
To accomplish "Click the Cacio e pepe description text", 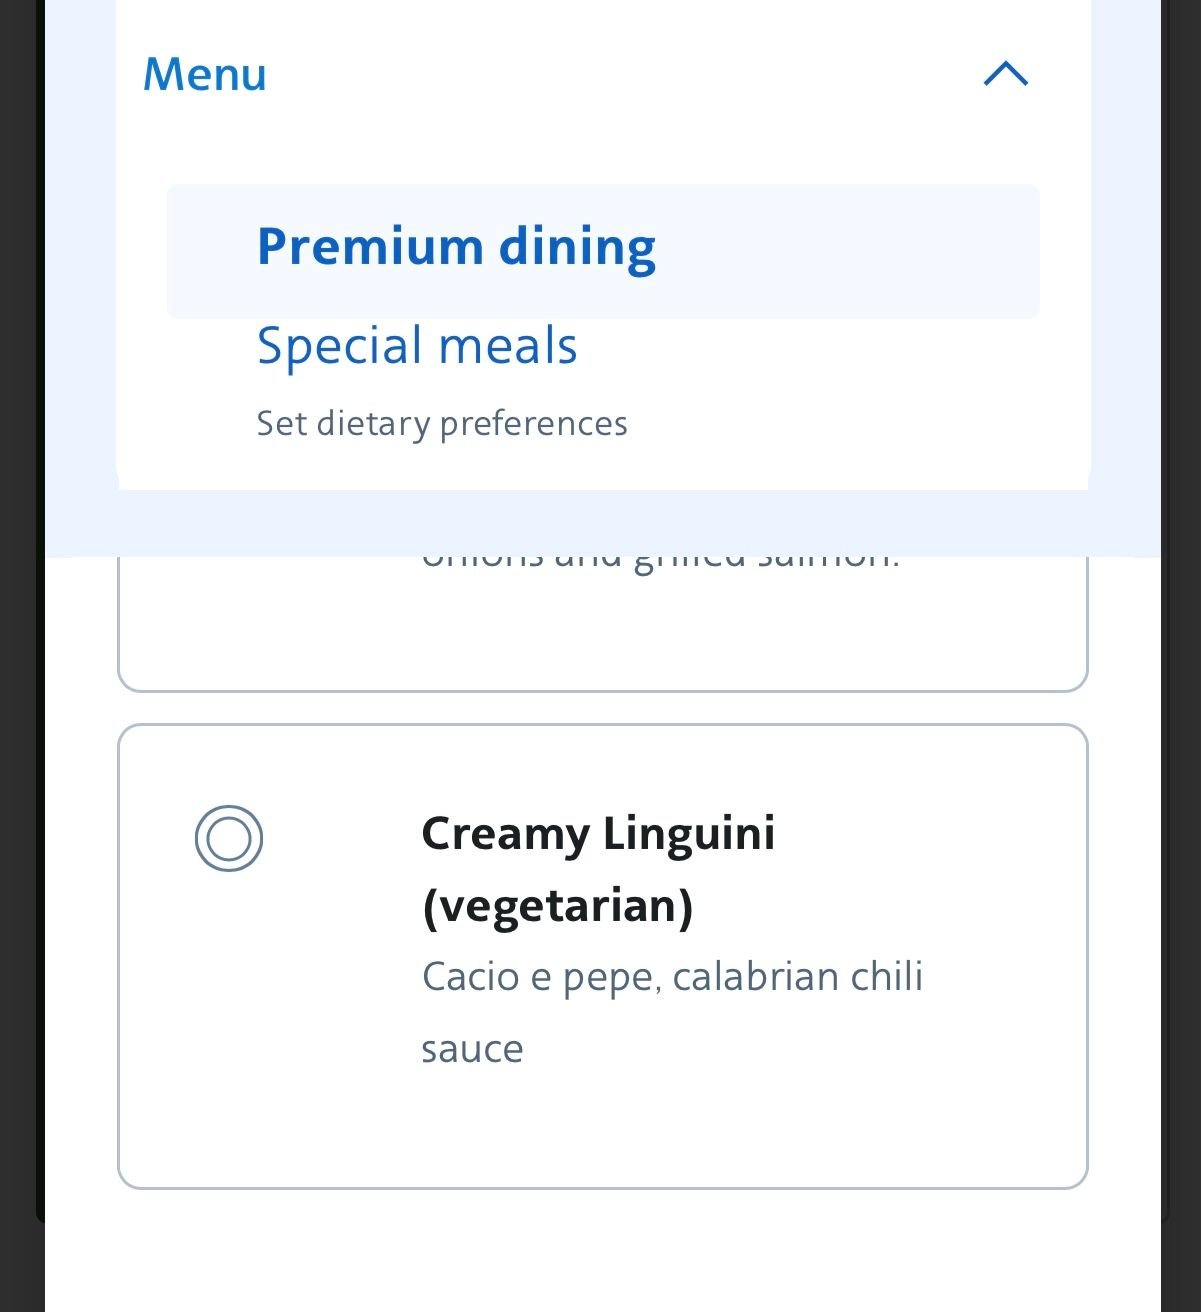I will (672, 977).
